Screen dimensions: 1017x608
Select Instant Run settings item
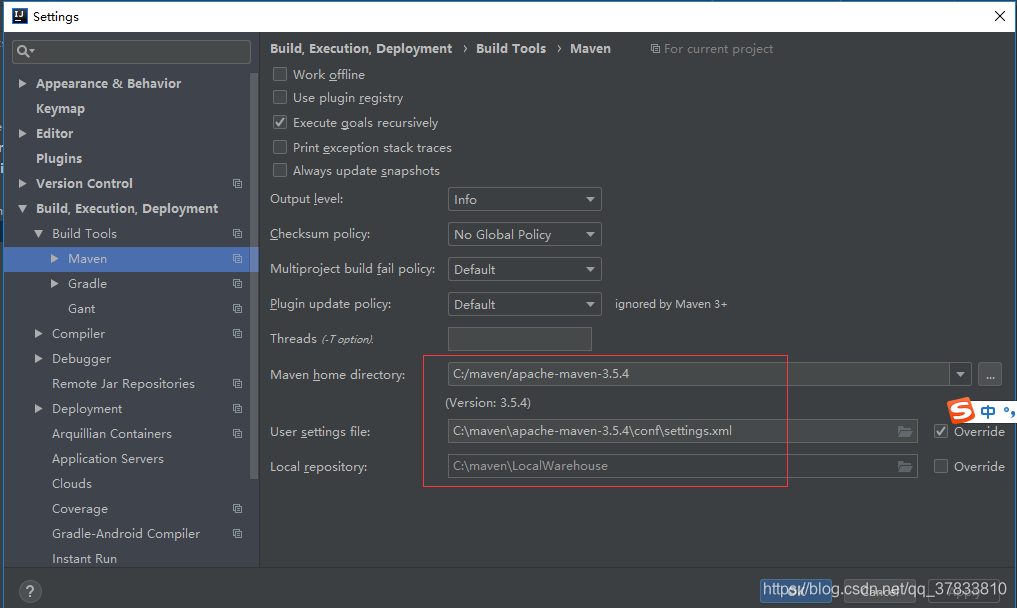(84, 559)
